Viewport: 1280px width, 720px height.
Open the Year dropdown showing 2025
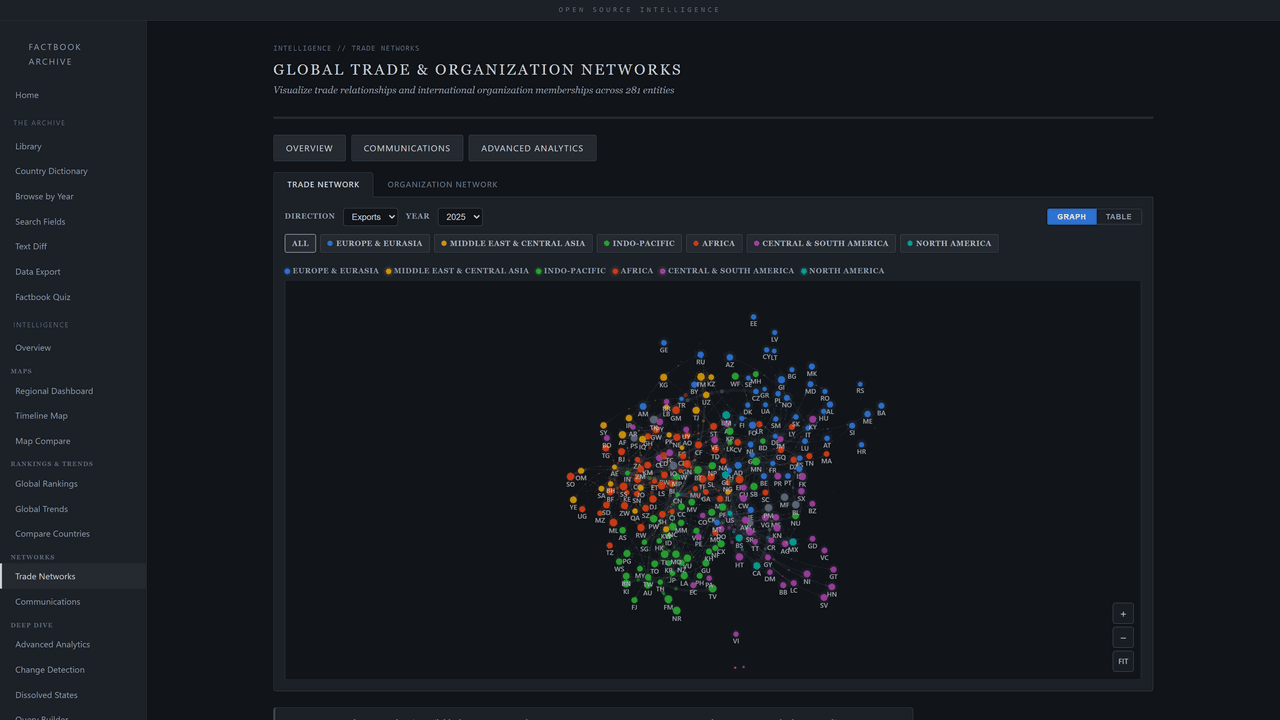460,216
